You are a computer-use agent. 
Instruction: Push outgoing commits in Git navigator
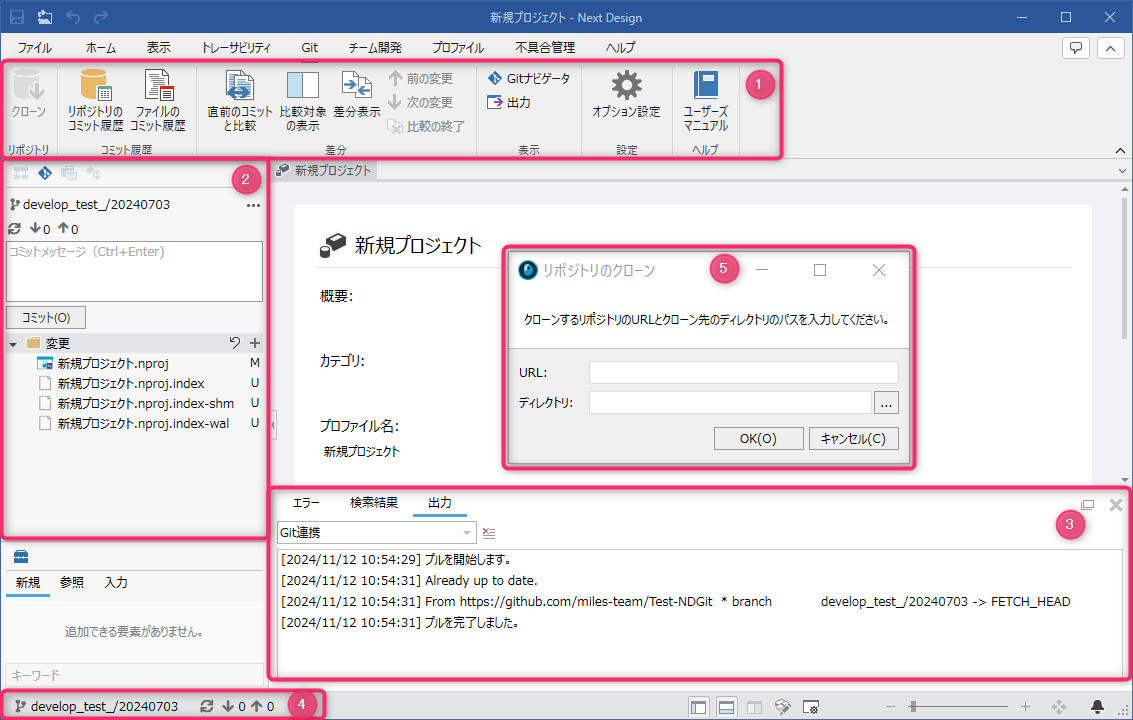68,228
